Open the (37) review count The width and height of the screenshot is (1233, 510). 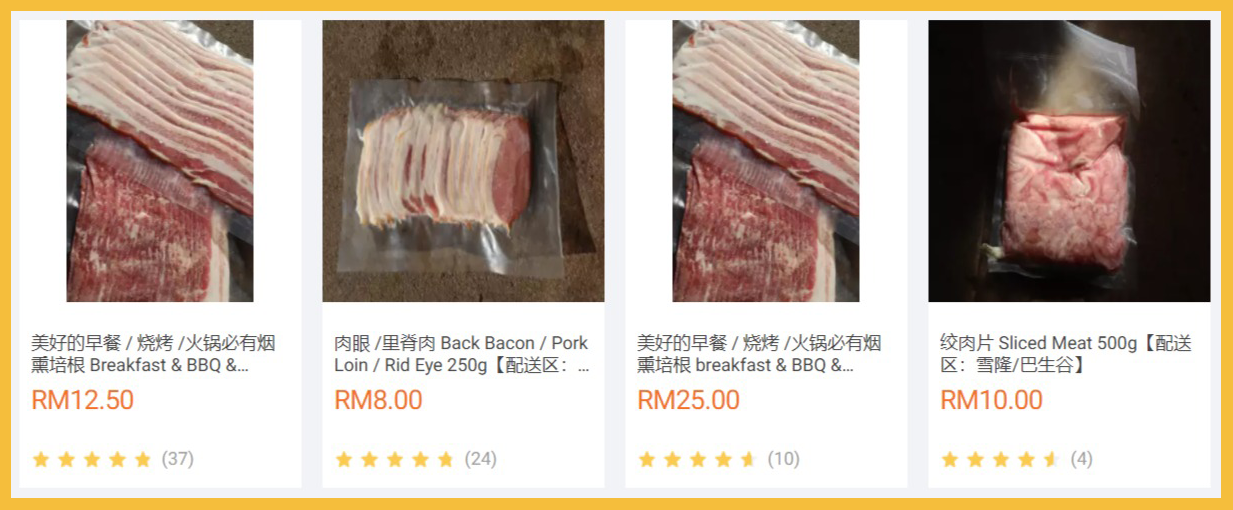click(x=177, y=460)
